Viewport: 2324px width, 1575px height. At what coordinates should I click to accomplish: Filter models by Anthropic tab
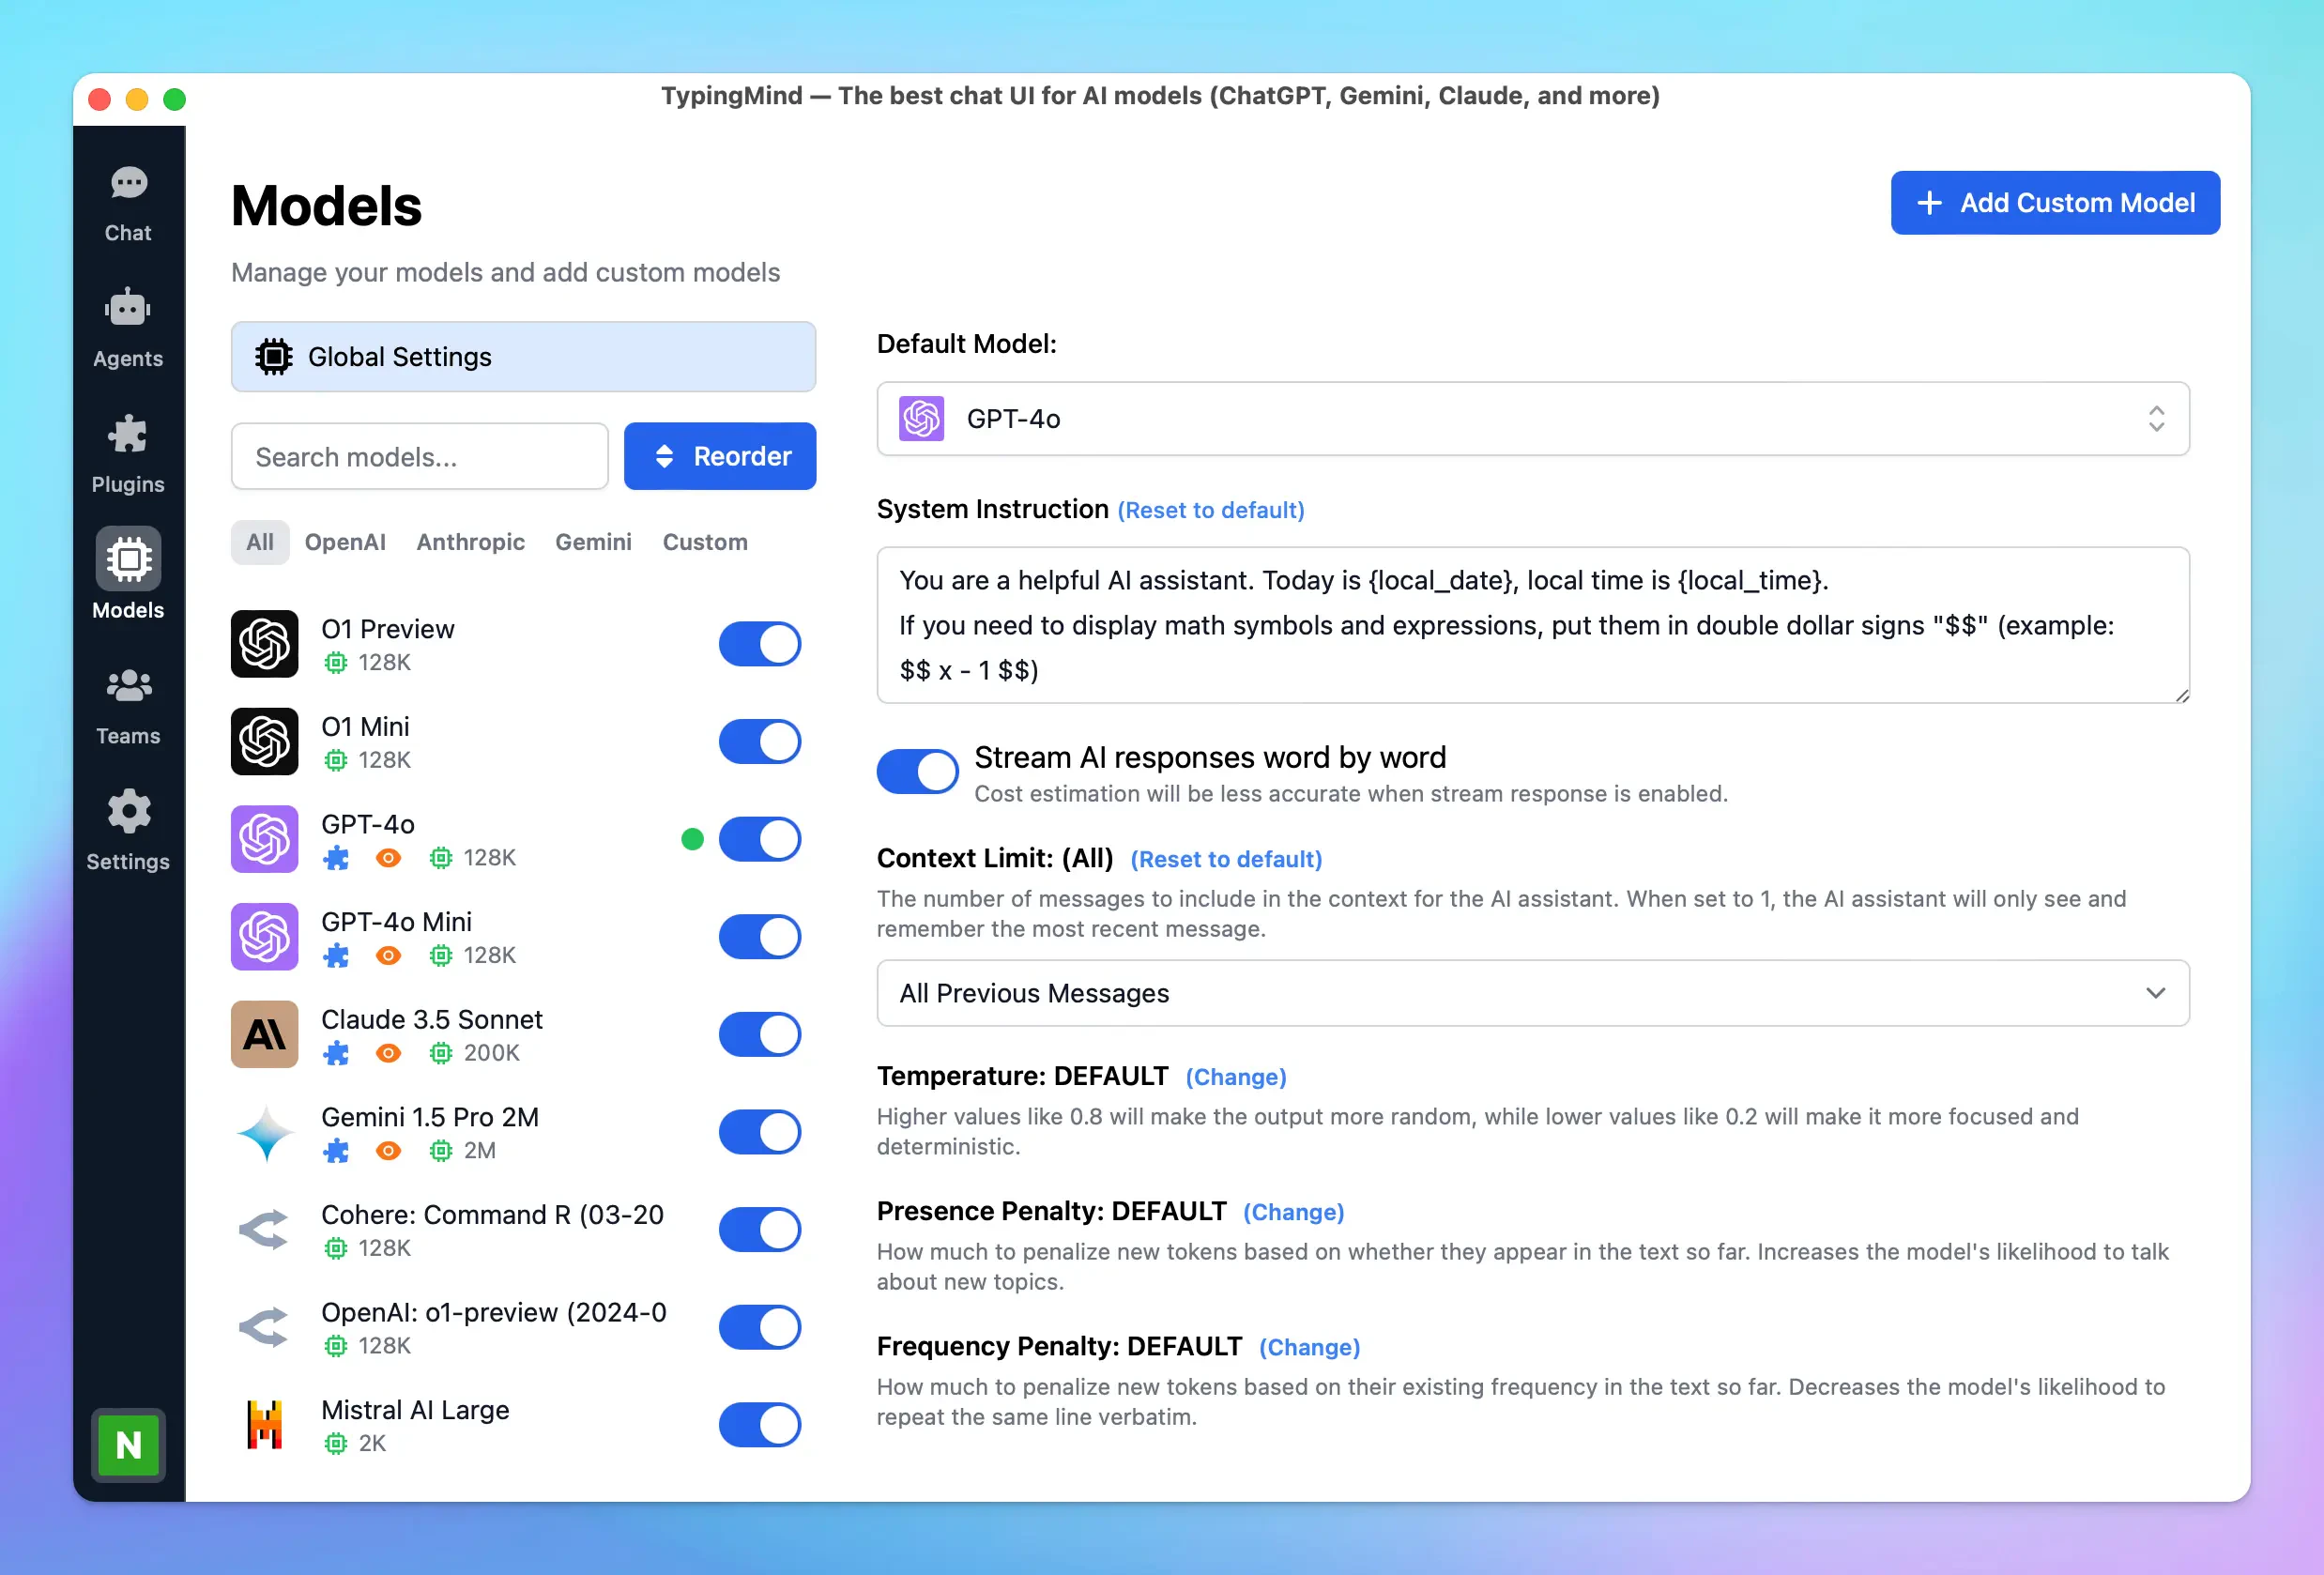pyautogui.click(x=471, y=542)
